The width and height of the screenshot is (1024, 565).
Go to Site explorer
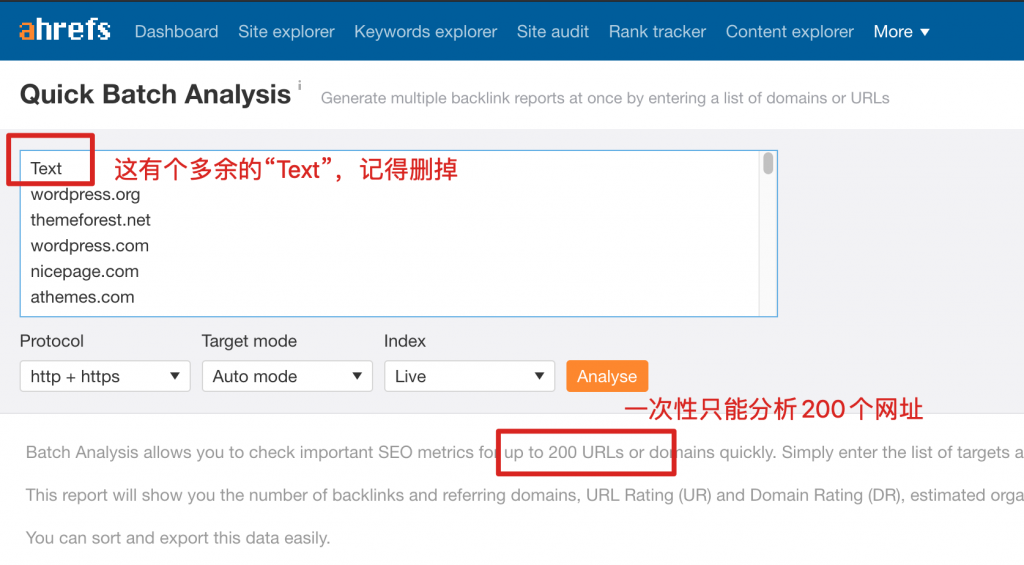(286, 31)
